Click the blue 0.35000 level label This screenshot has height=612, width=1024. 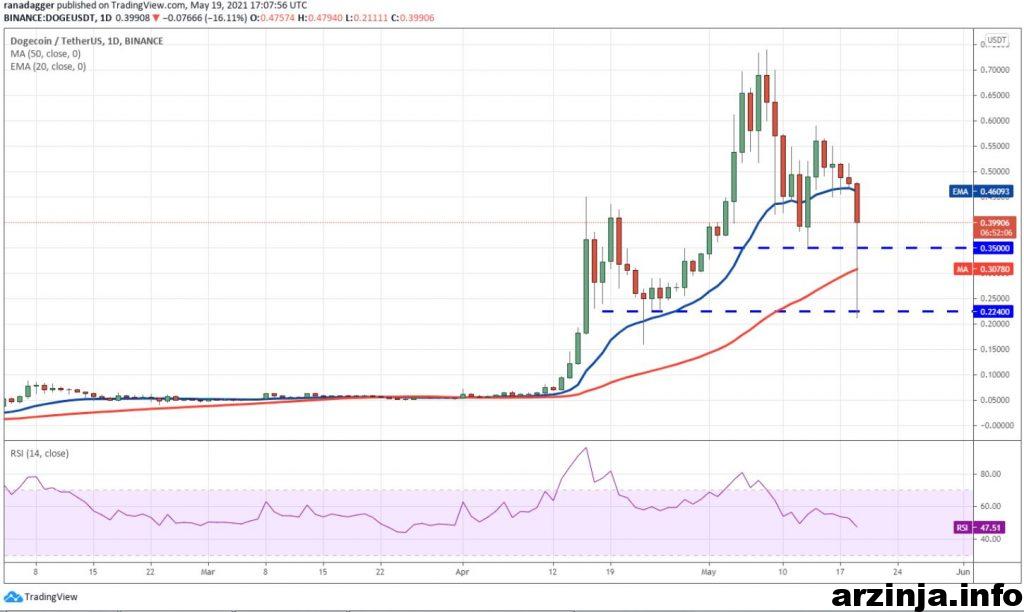click(994, 248)
